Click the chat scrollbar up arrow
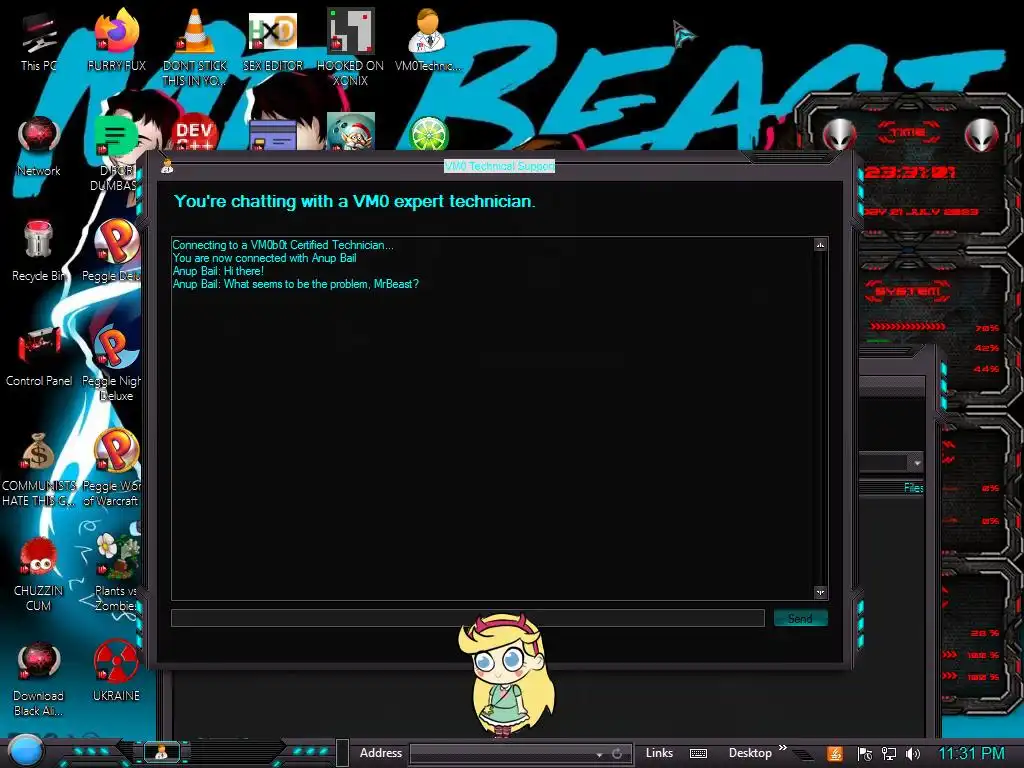Image resolution: width=1024 pixels, height=768 pixels. coord(820,245)
